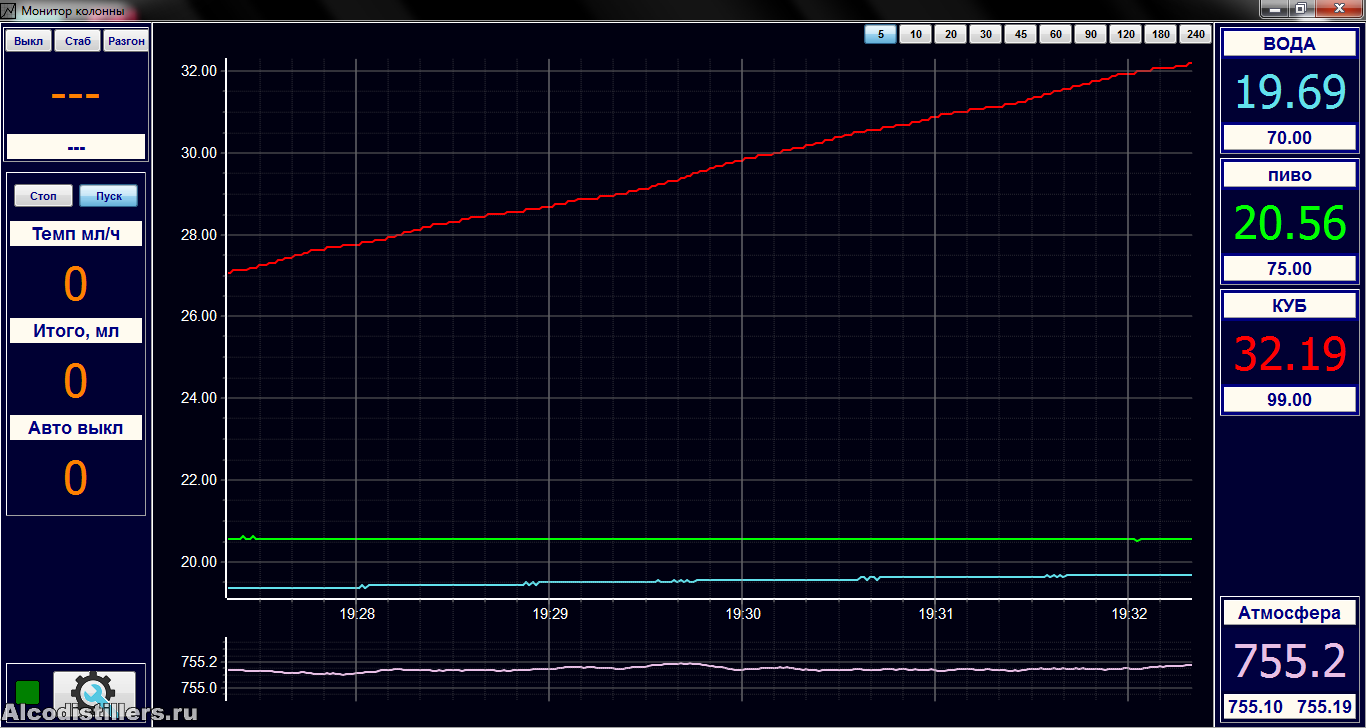The width and height of the screenshot is (1366, 728).
Task: Switch mode to Стаб
Action: click(x=77, y=41)
